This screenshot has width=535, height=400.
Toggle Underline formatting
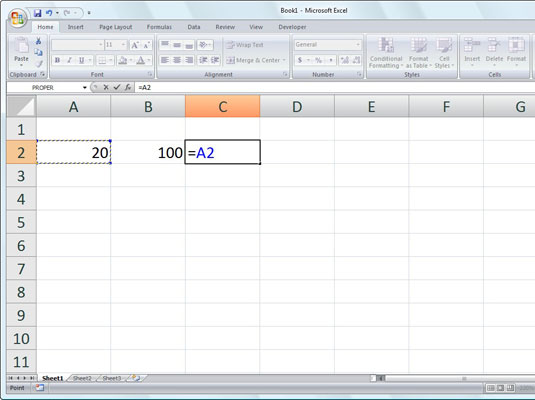(81, 60)
